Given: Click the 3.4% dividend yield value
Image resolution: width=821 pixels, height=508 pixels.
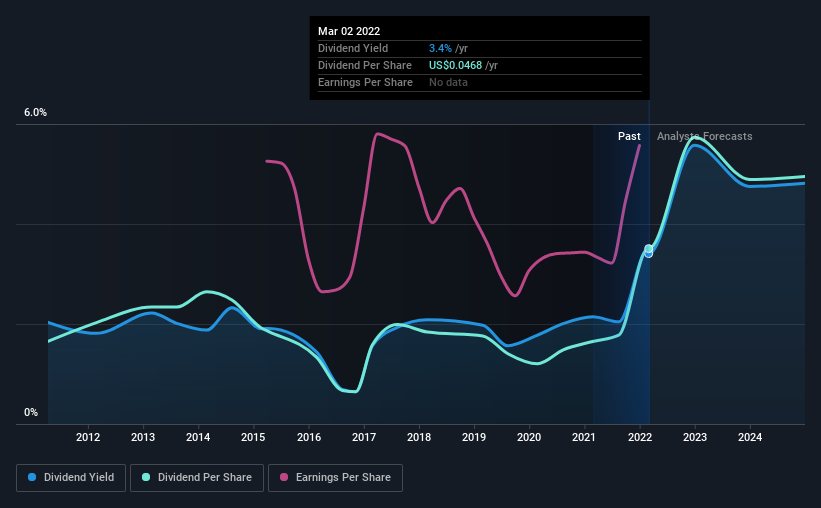Looking at the screenshot, I should point(440,48).
